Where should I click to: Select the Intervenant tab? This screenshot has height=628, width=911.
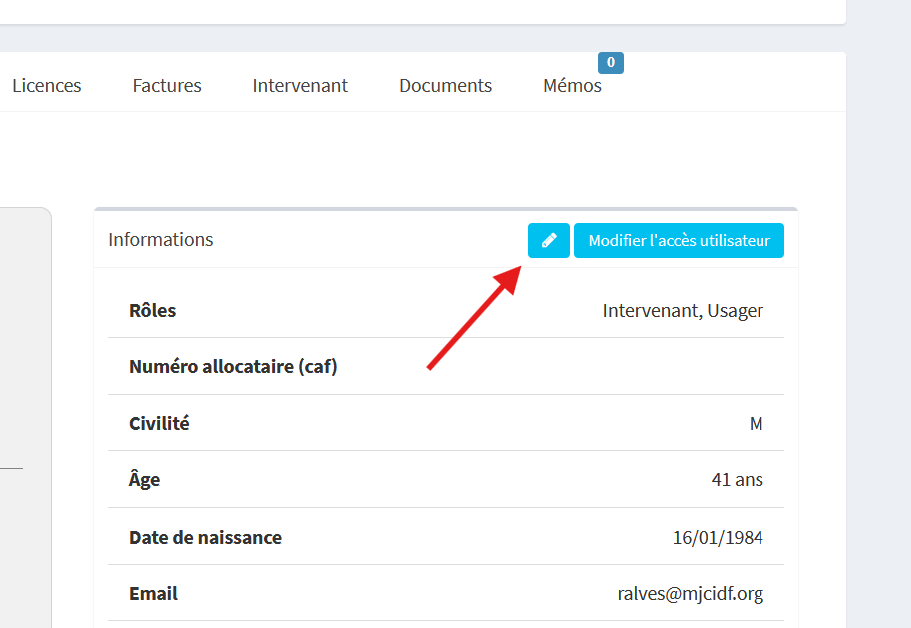[x=300, y=85]
